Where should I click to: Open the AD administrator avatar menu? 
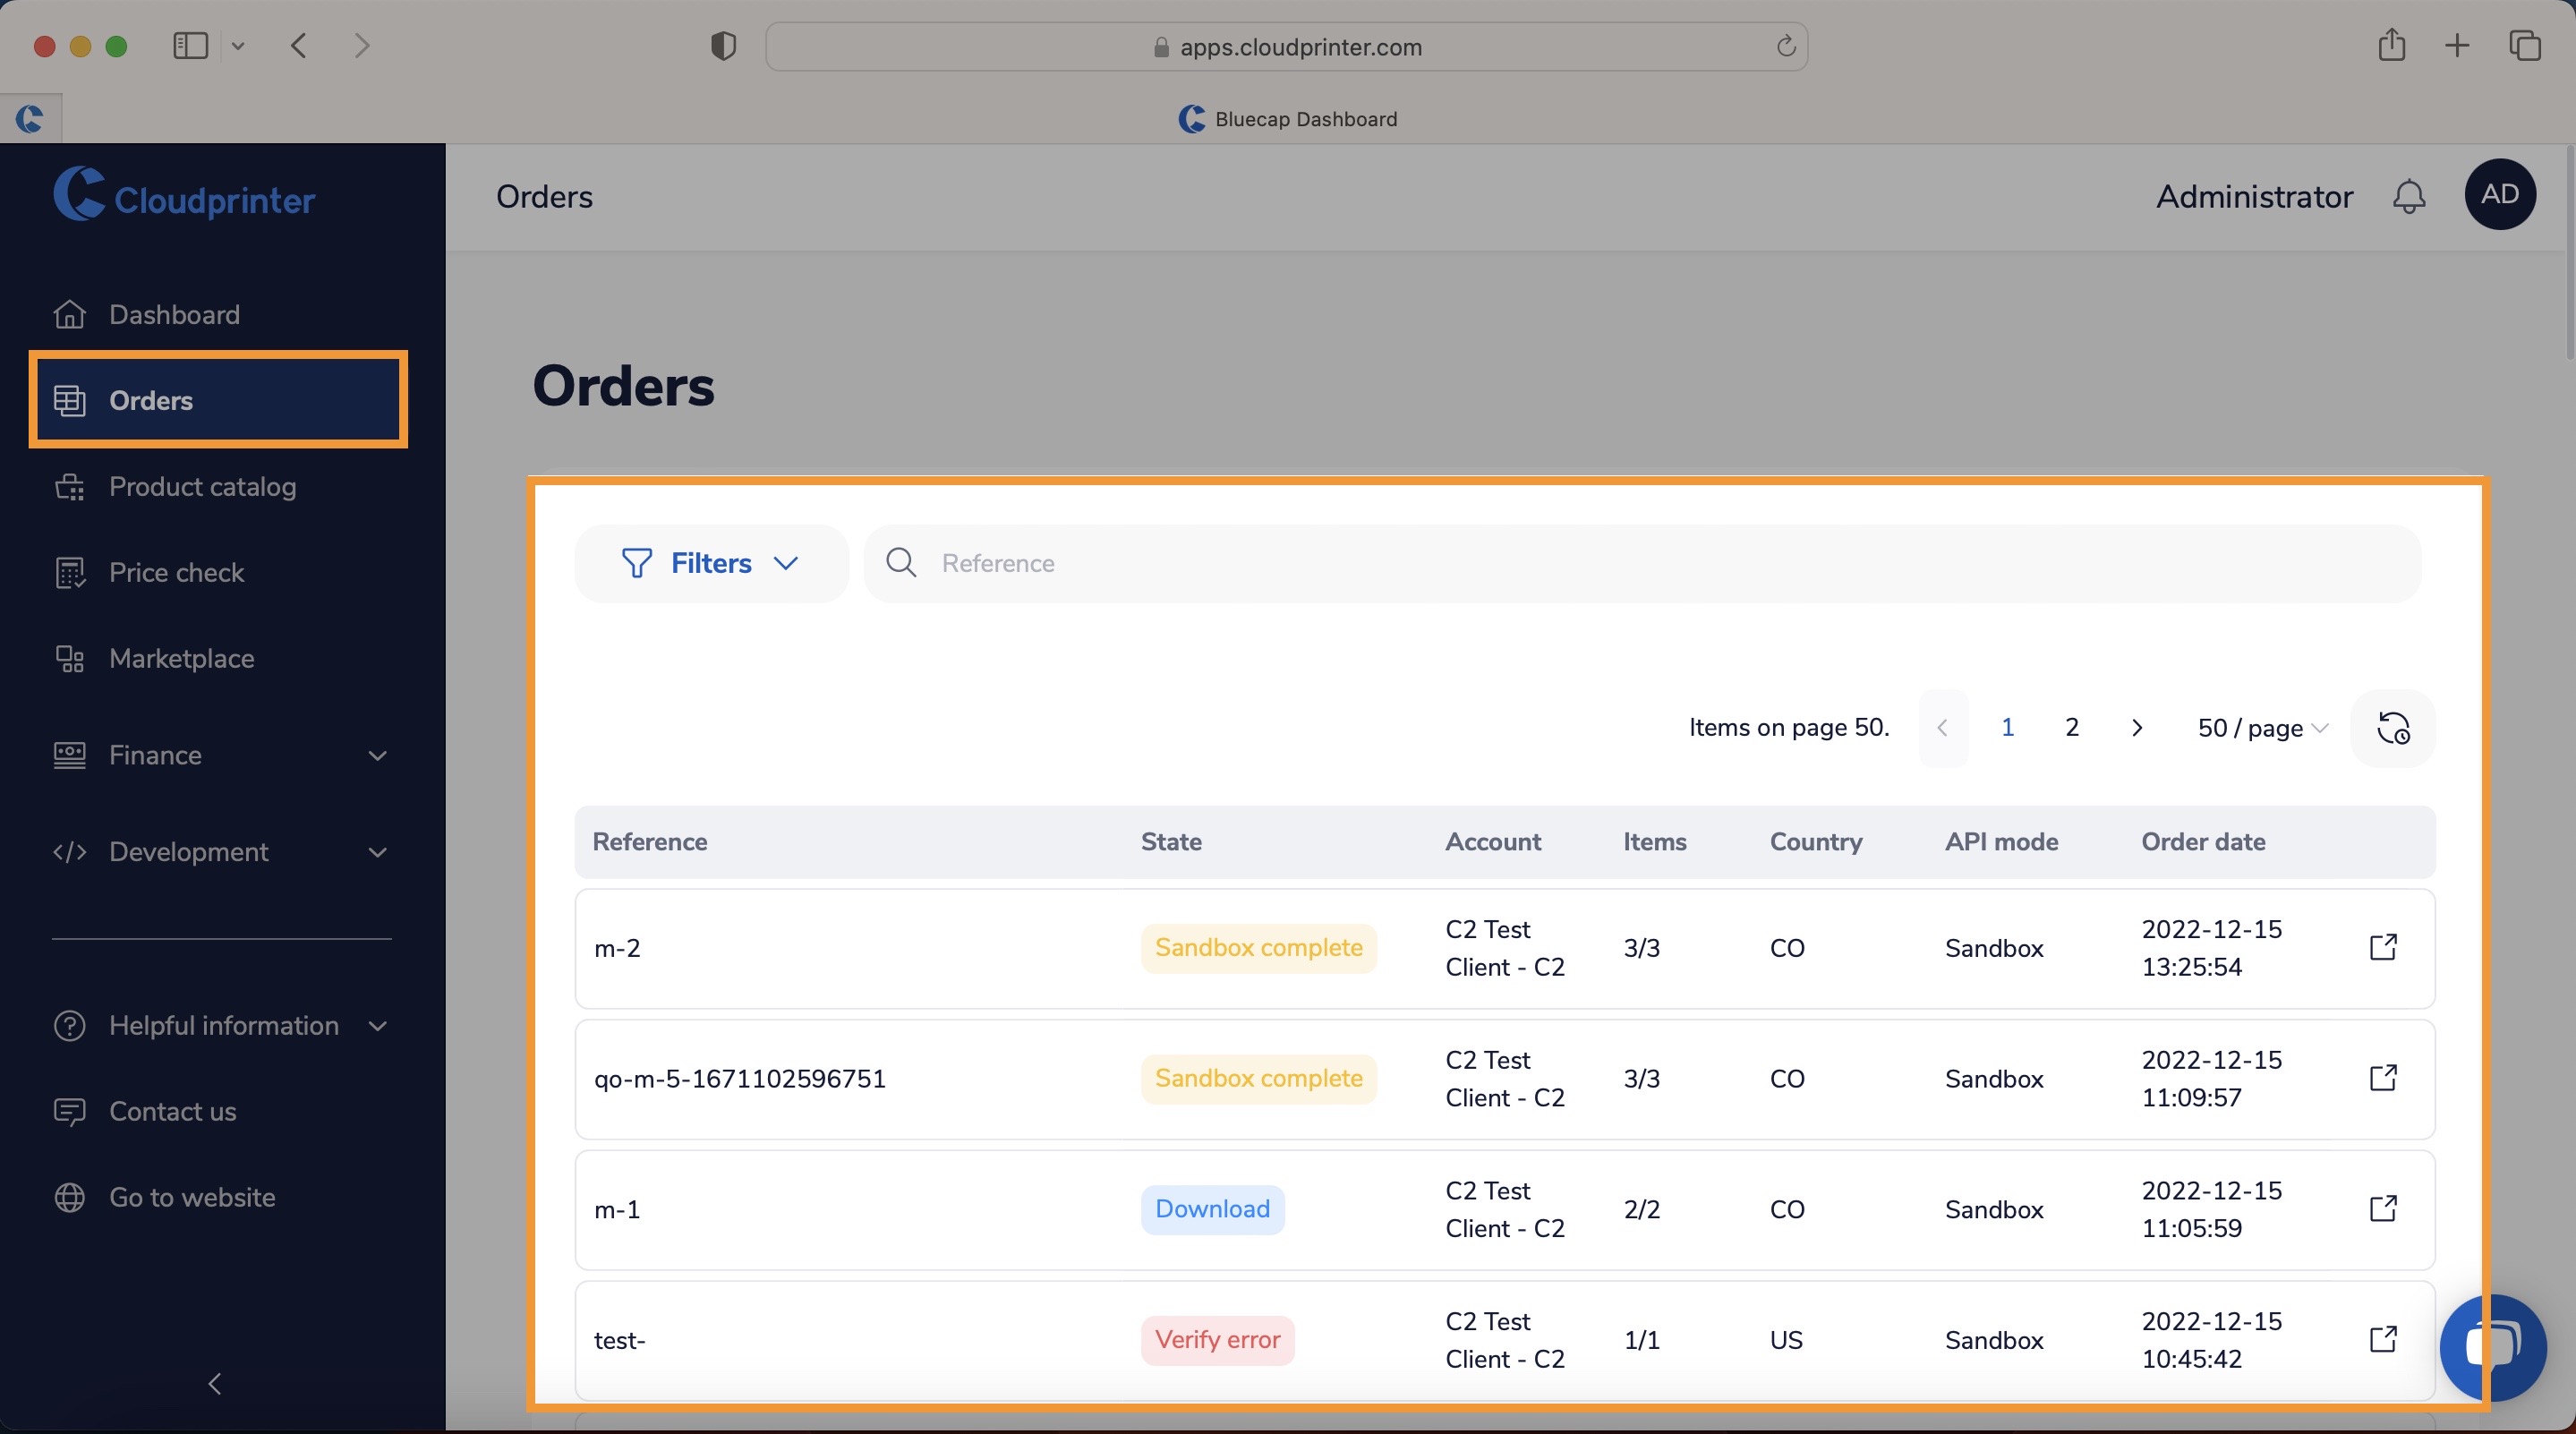[x=2500, y=194]
